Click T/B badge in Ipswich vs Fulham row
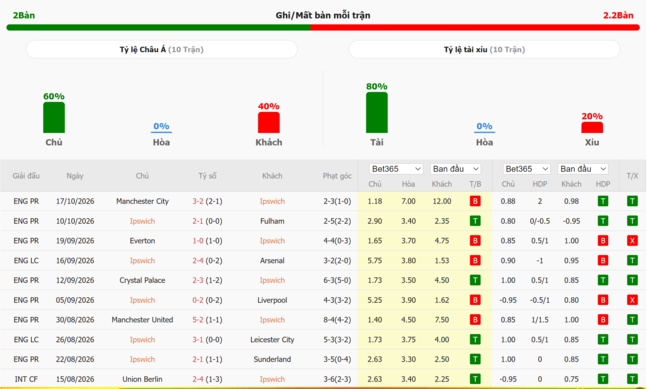The image size is (650, 389). pyautogui.click(x=475, y=221)
